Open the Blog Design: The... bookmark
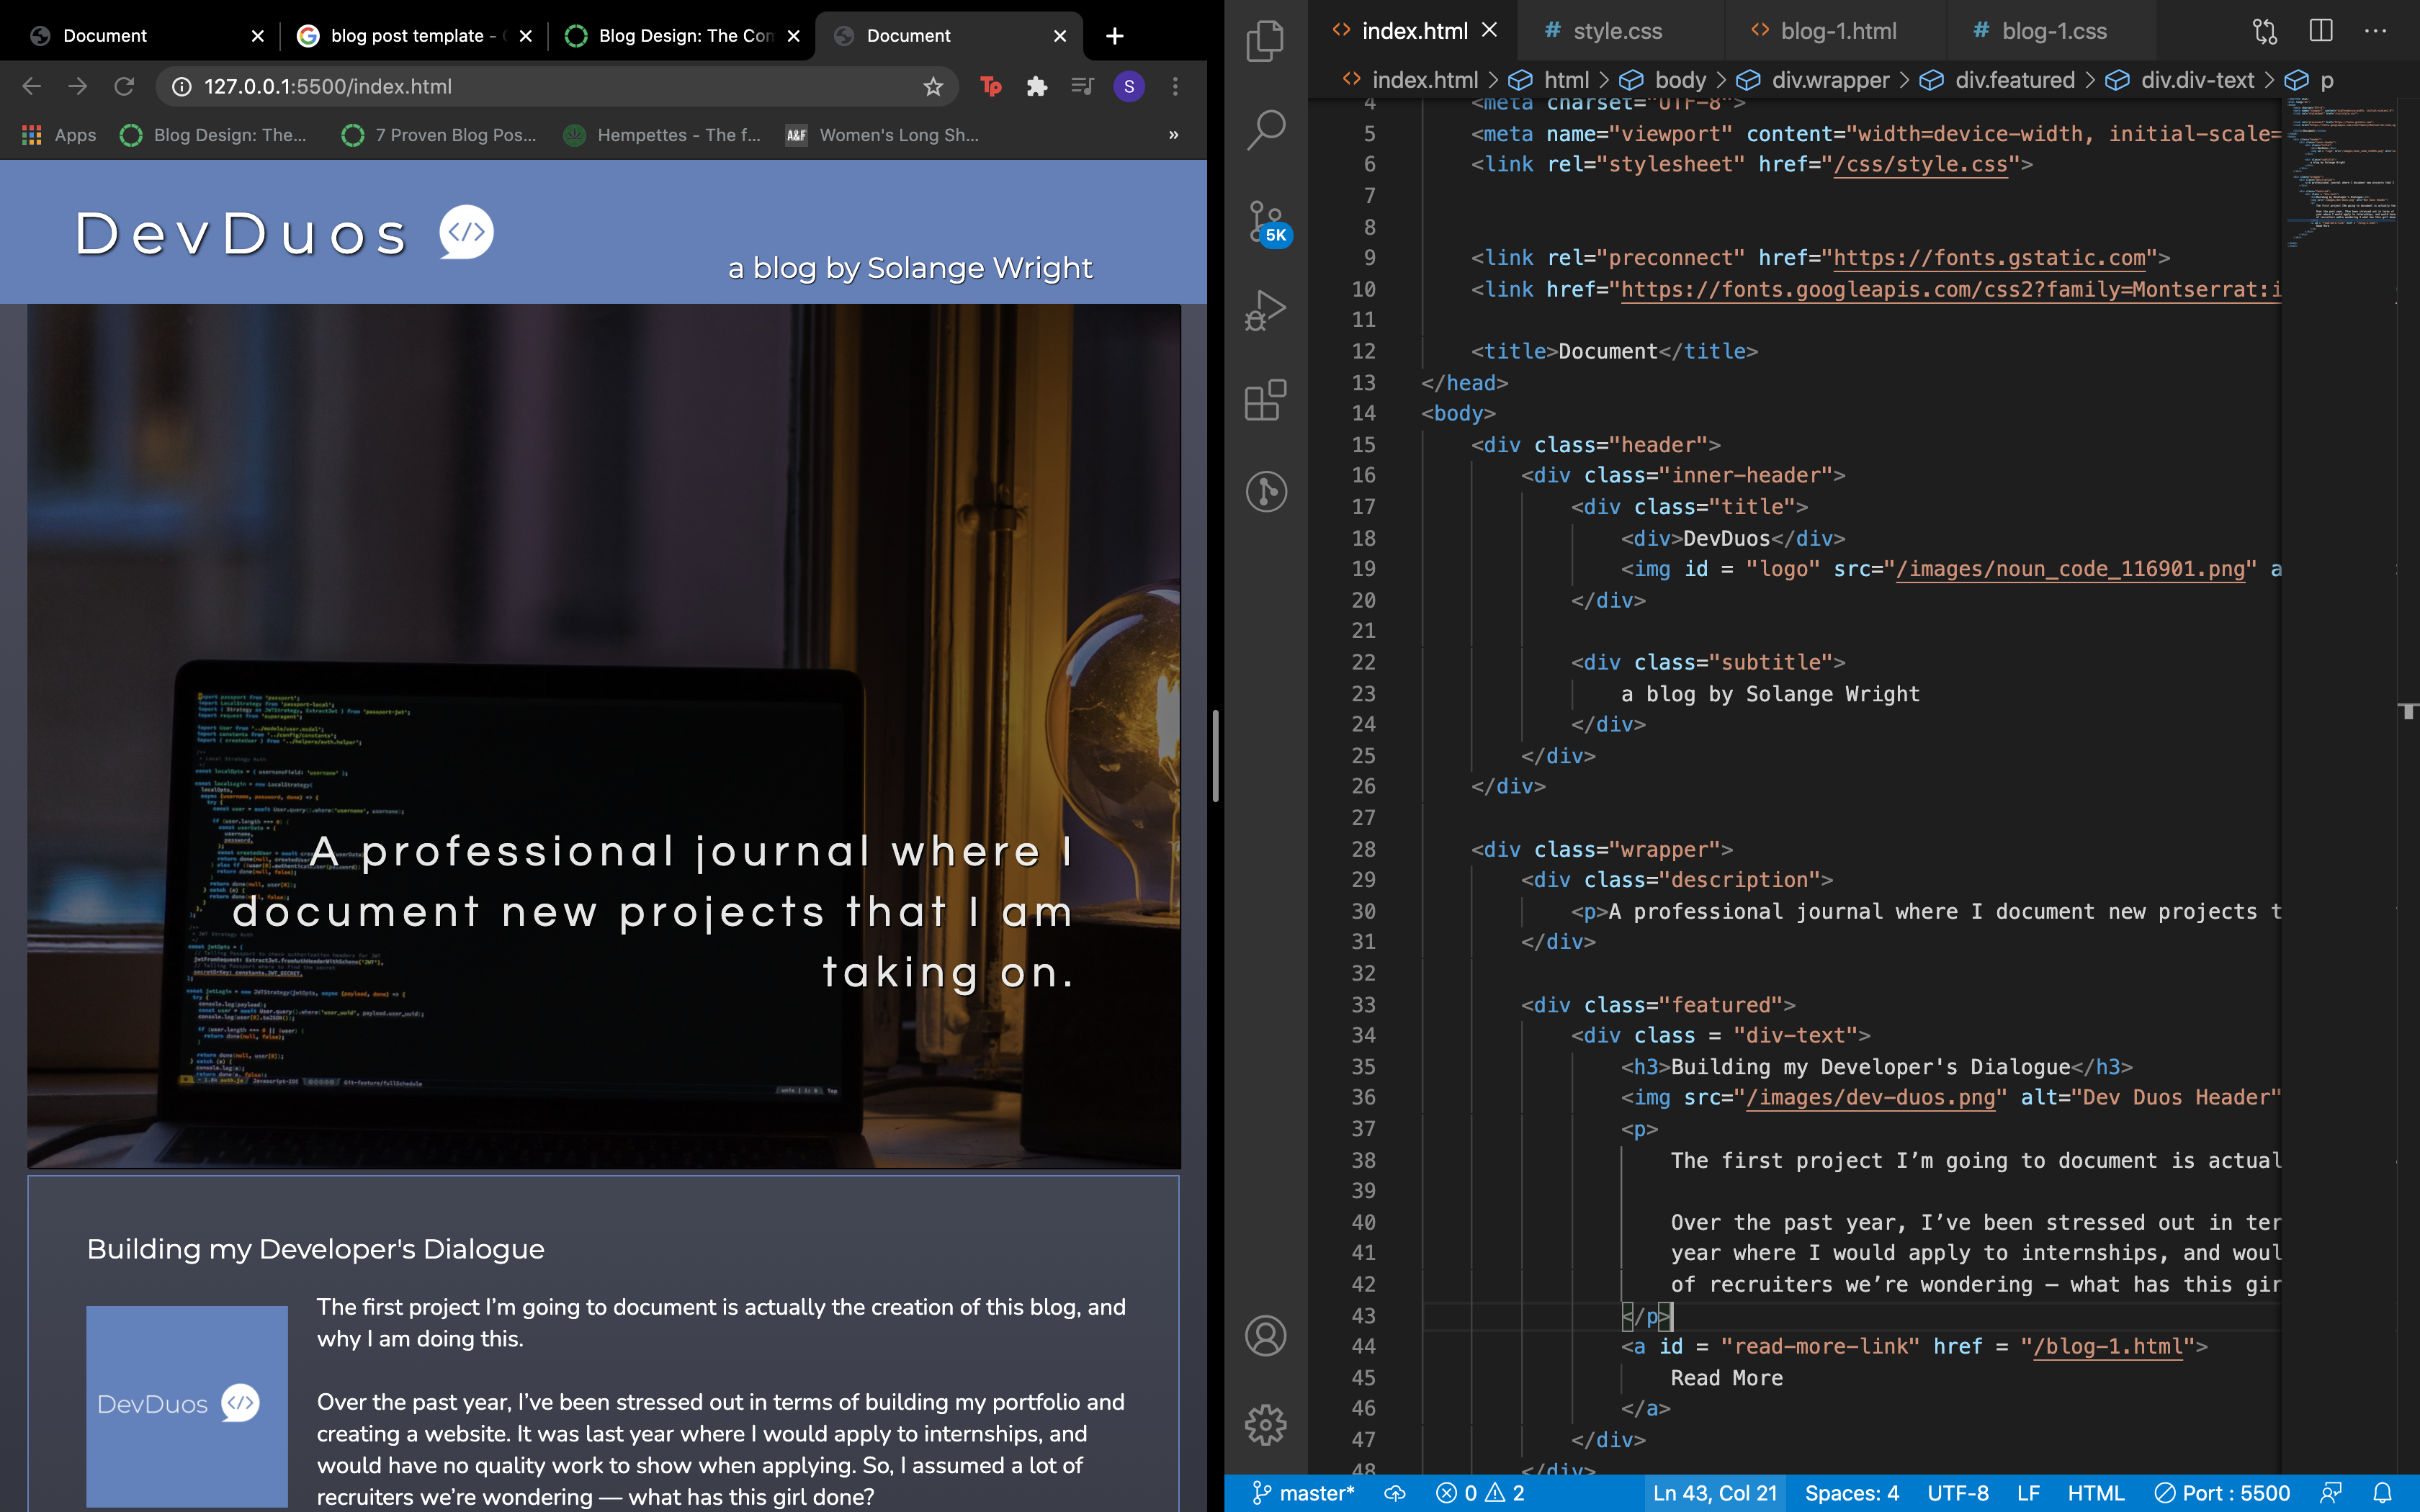Viewport: 2420px width, 1512px height. pos(213,134)
